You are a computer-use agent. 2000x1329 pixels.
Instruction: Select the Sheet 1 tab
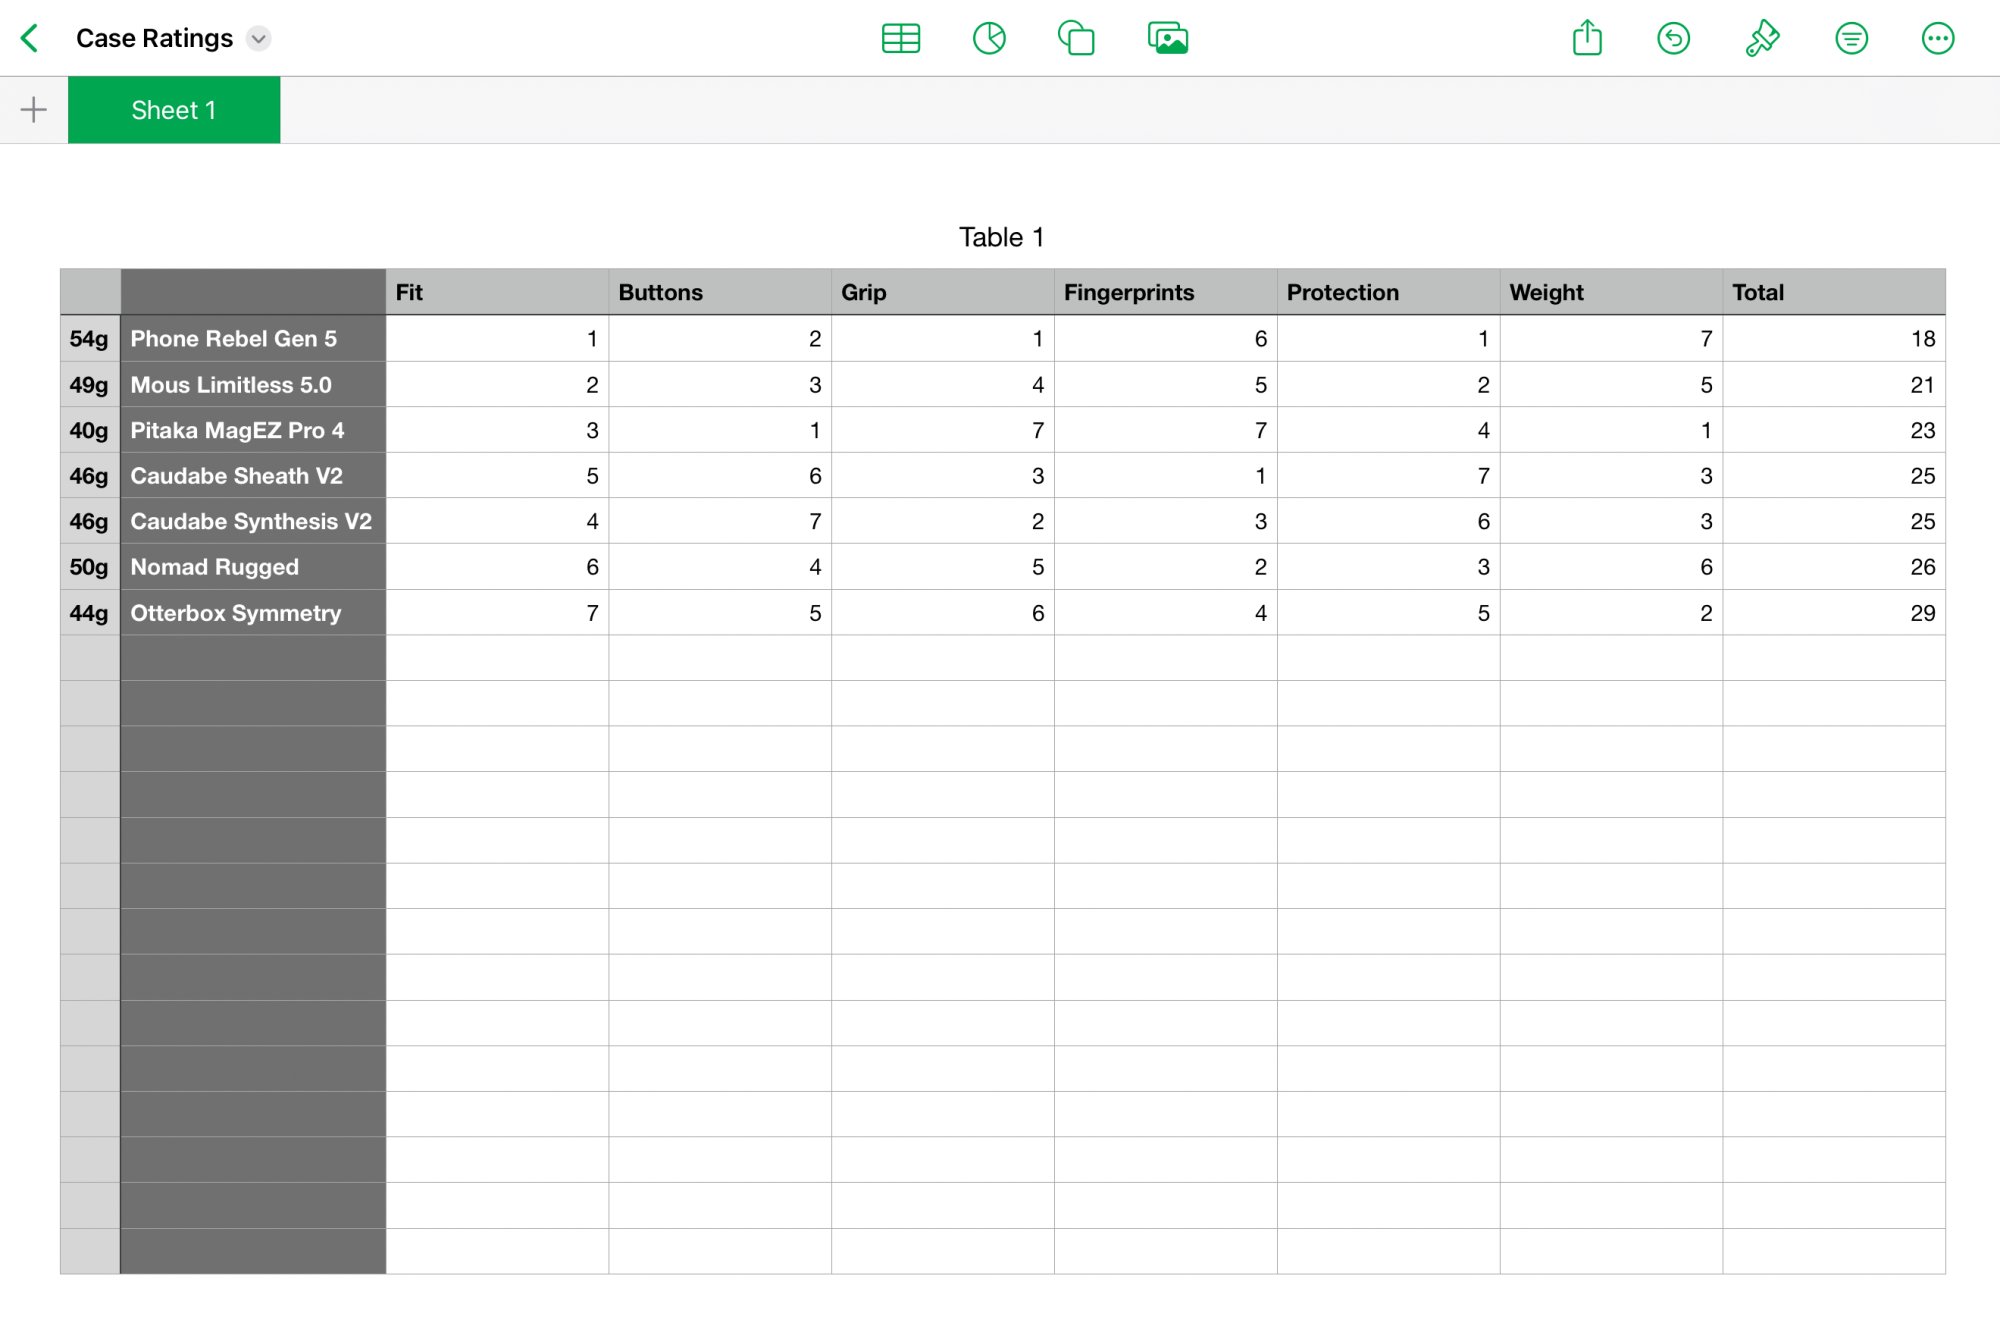174,110
